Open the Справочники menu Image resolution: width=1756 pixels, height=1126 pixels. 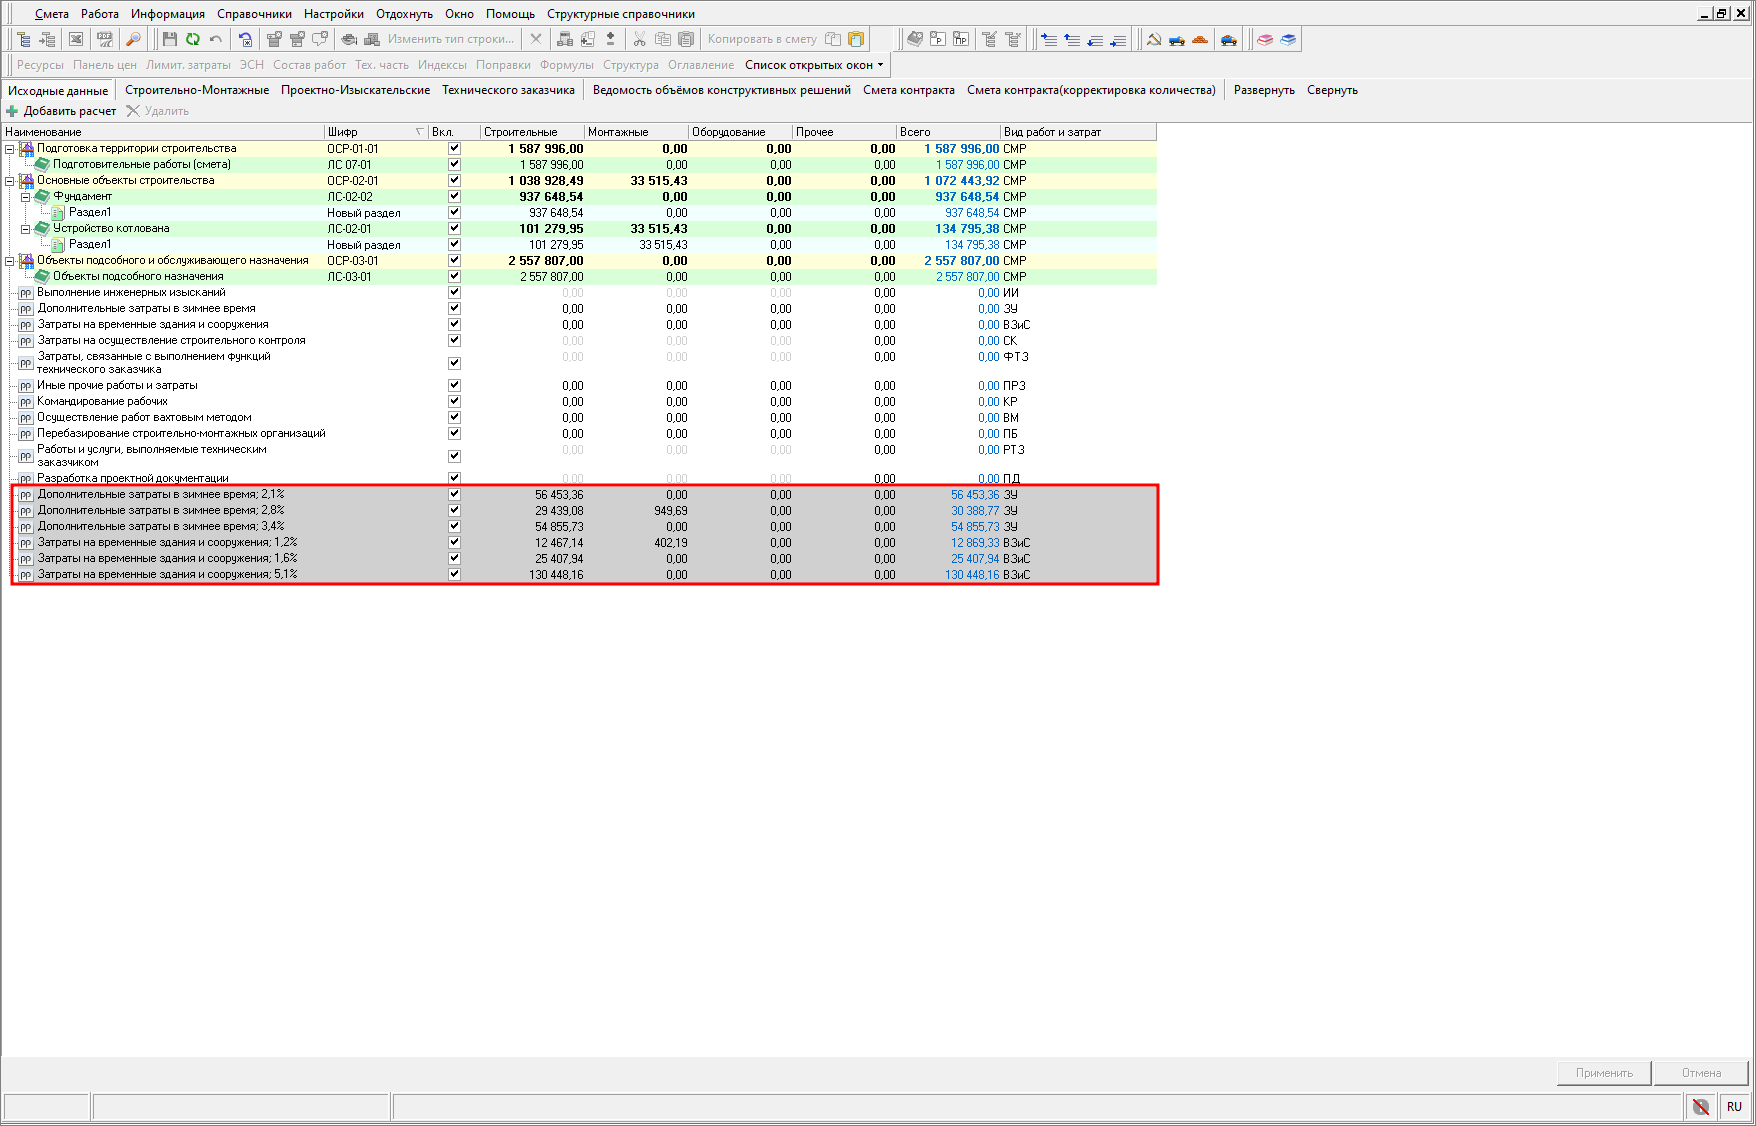coord(254,14)
